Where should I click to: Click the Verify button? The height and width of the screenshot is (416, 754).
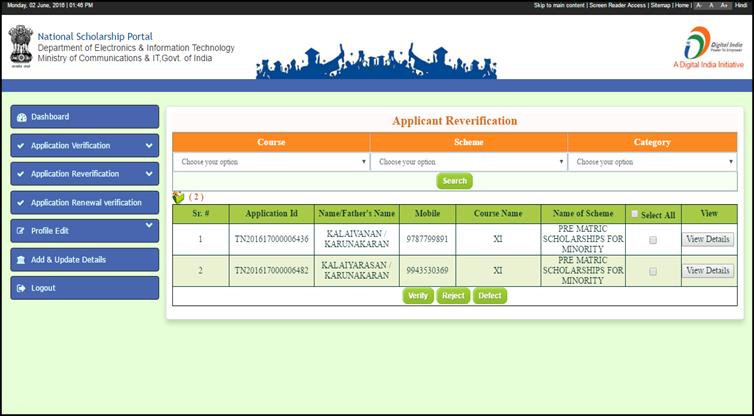(x=418, y=296)
